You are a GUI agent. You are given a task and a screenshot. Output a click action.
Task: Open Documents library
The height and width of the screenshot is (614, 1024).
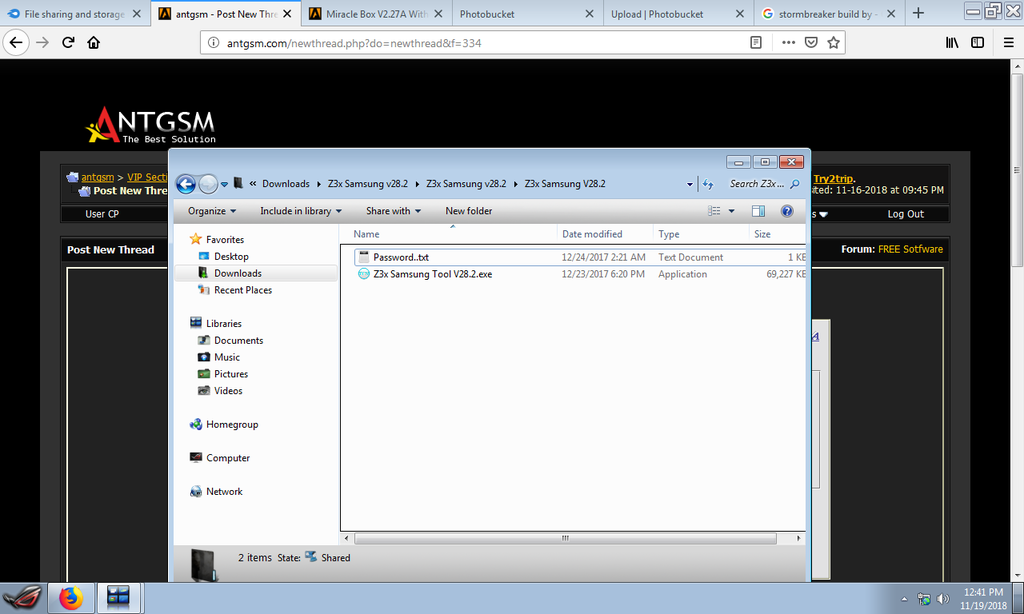(238, 340)
